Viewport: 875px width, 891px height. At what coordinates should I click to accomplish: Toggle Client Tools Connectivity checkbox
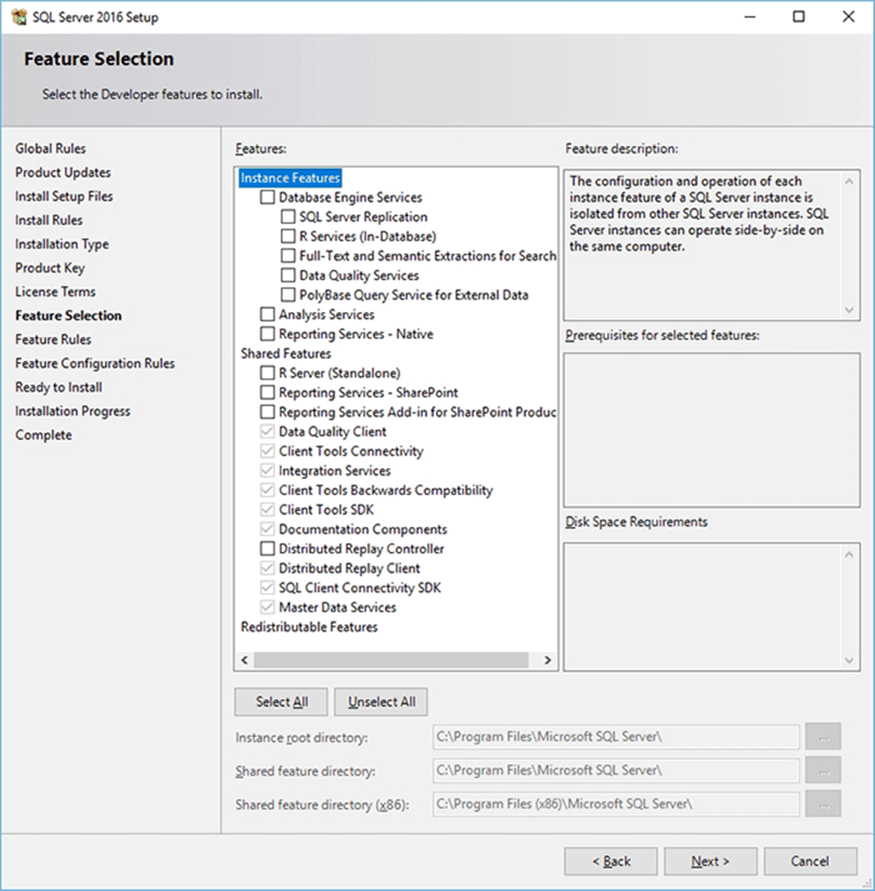click(267, 451)
